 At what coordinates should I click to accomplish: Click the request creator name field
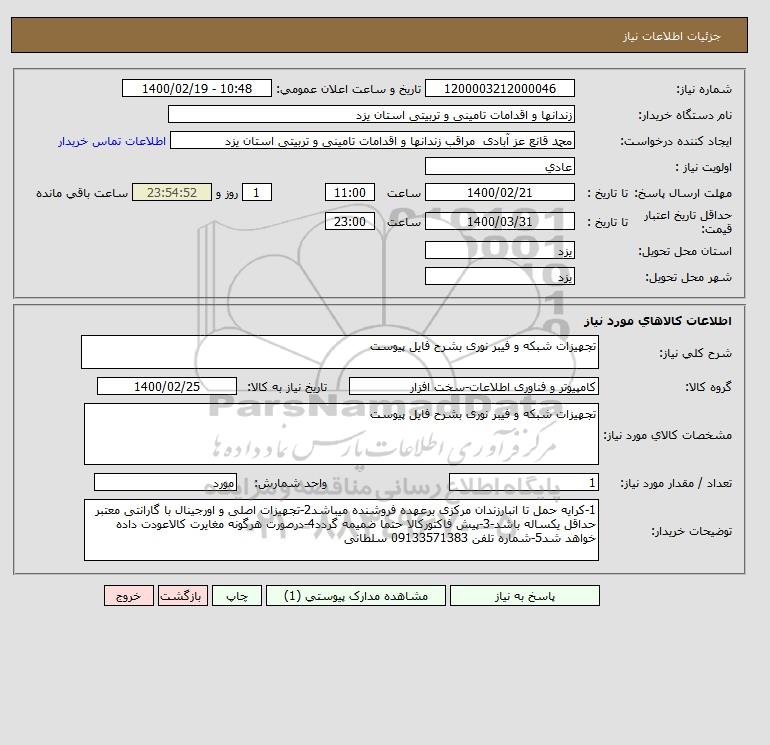[372, 141]
